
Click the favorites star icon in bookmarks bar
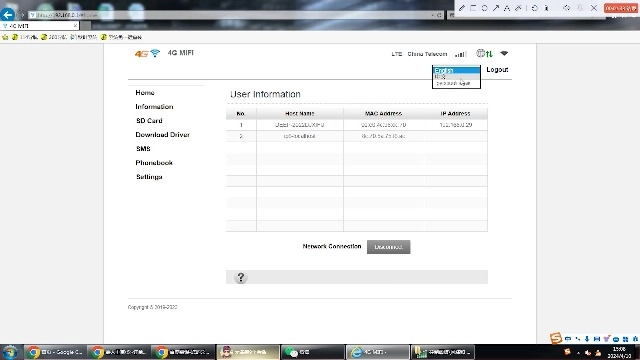click(5, 37)
